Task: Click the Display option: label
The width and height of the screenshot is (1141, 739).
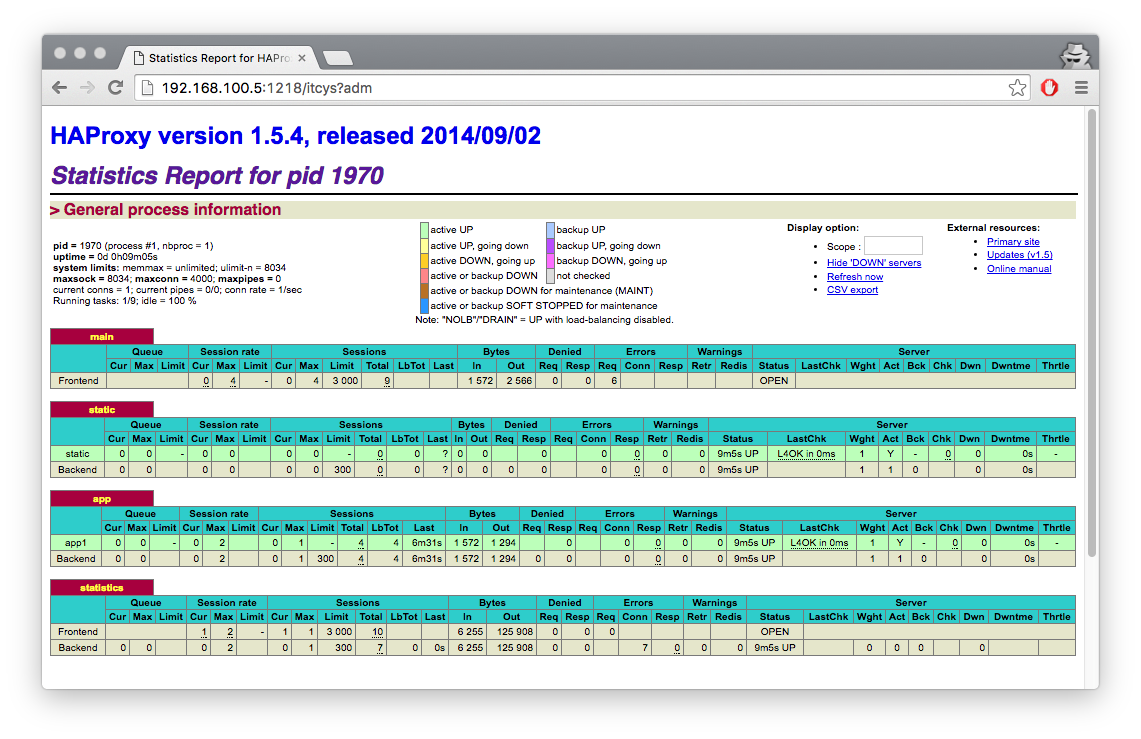Action: 823,228
